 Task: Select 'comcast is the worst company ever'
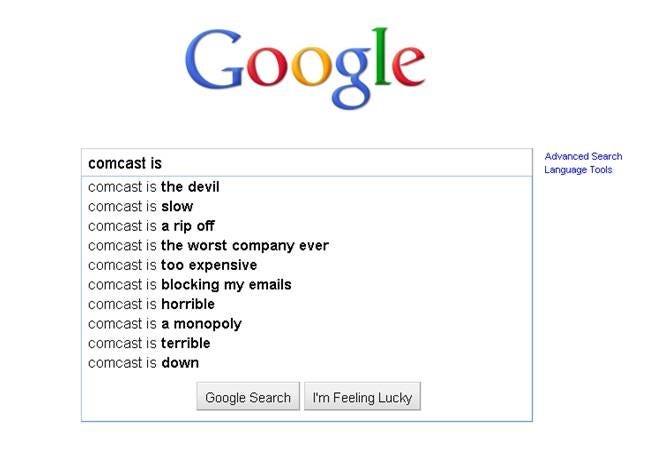coord(306,245)
